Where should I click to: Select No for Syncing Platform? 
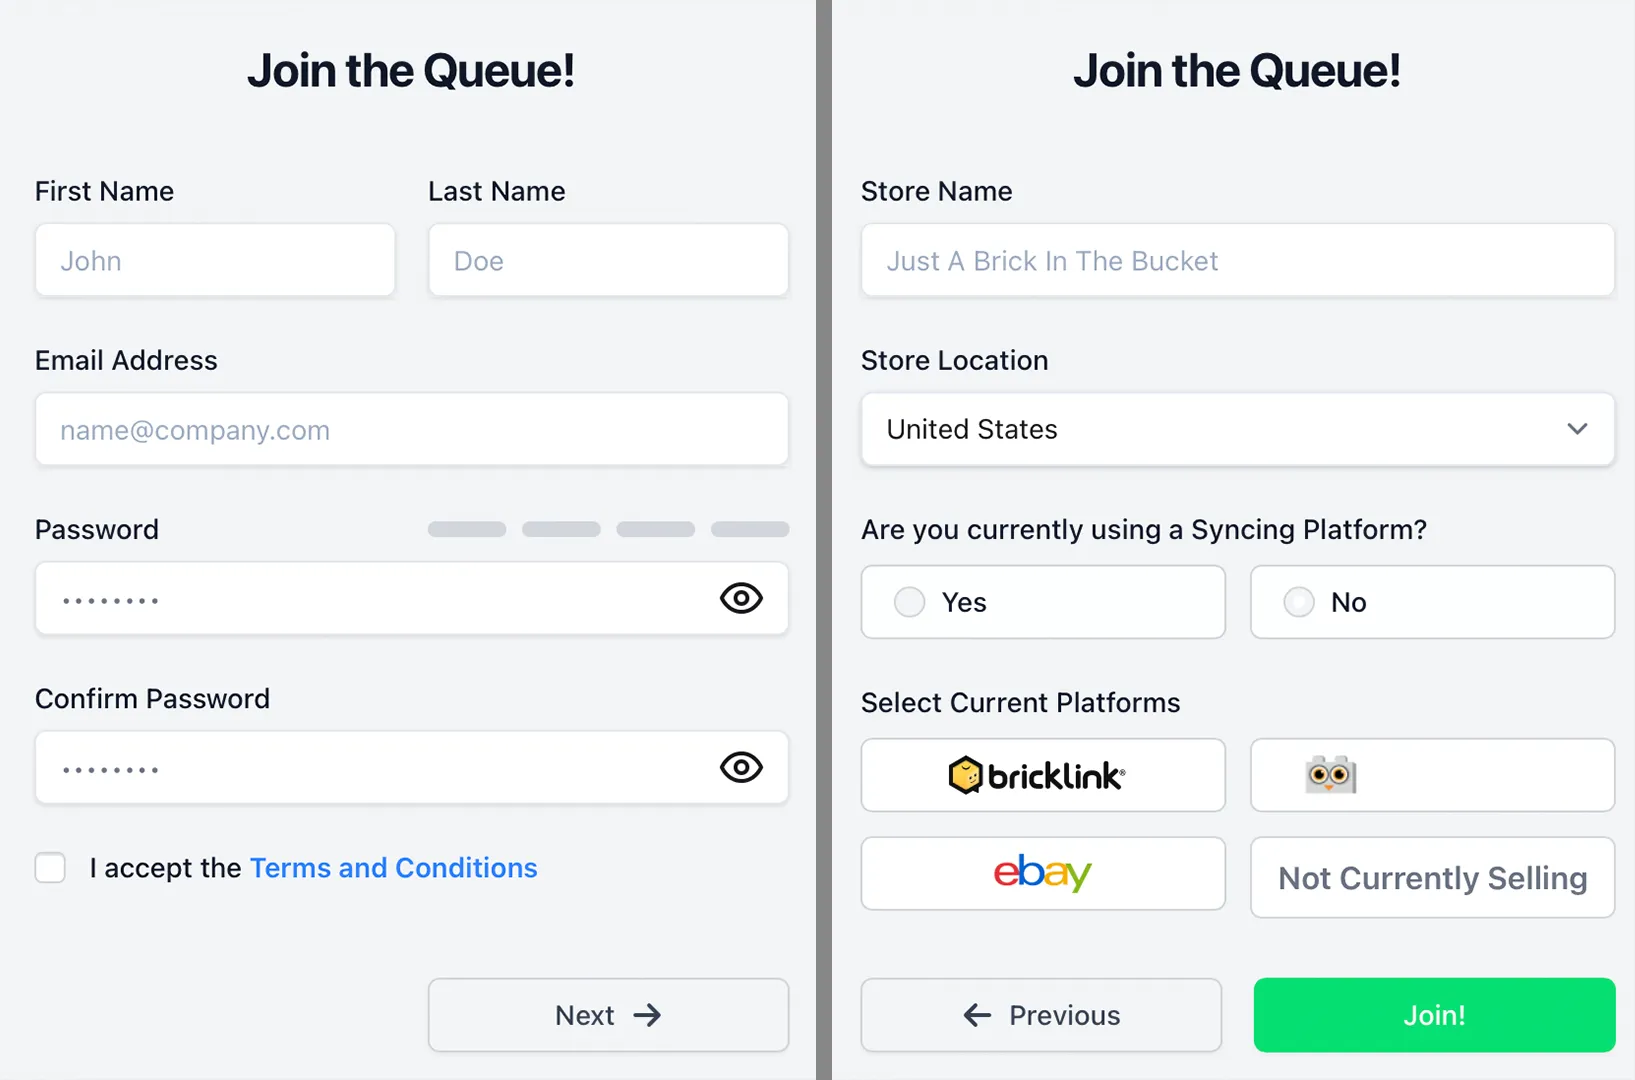pos(1432,602)
